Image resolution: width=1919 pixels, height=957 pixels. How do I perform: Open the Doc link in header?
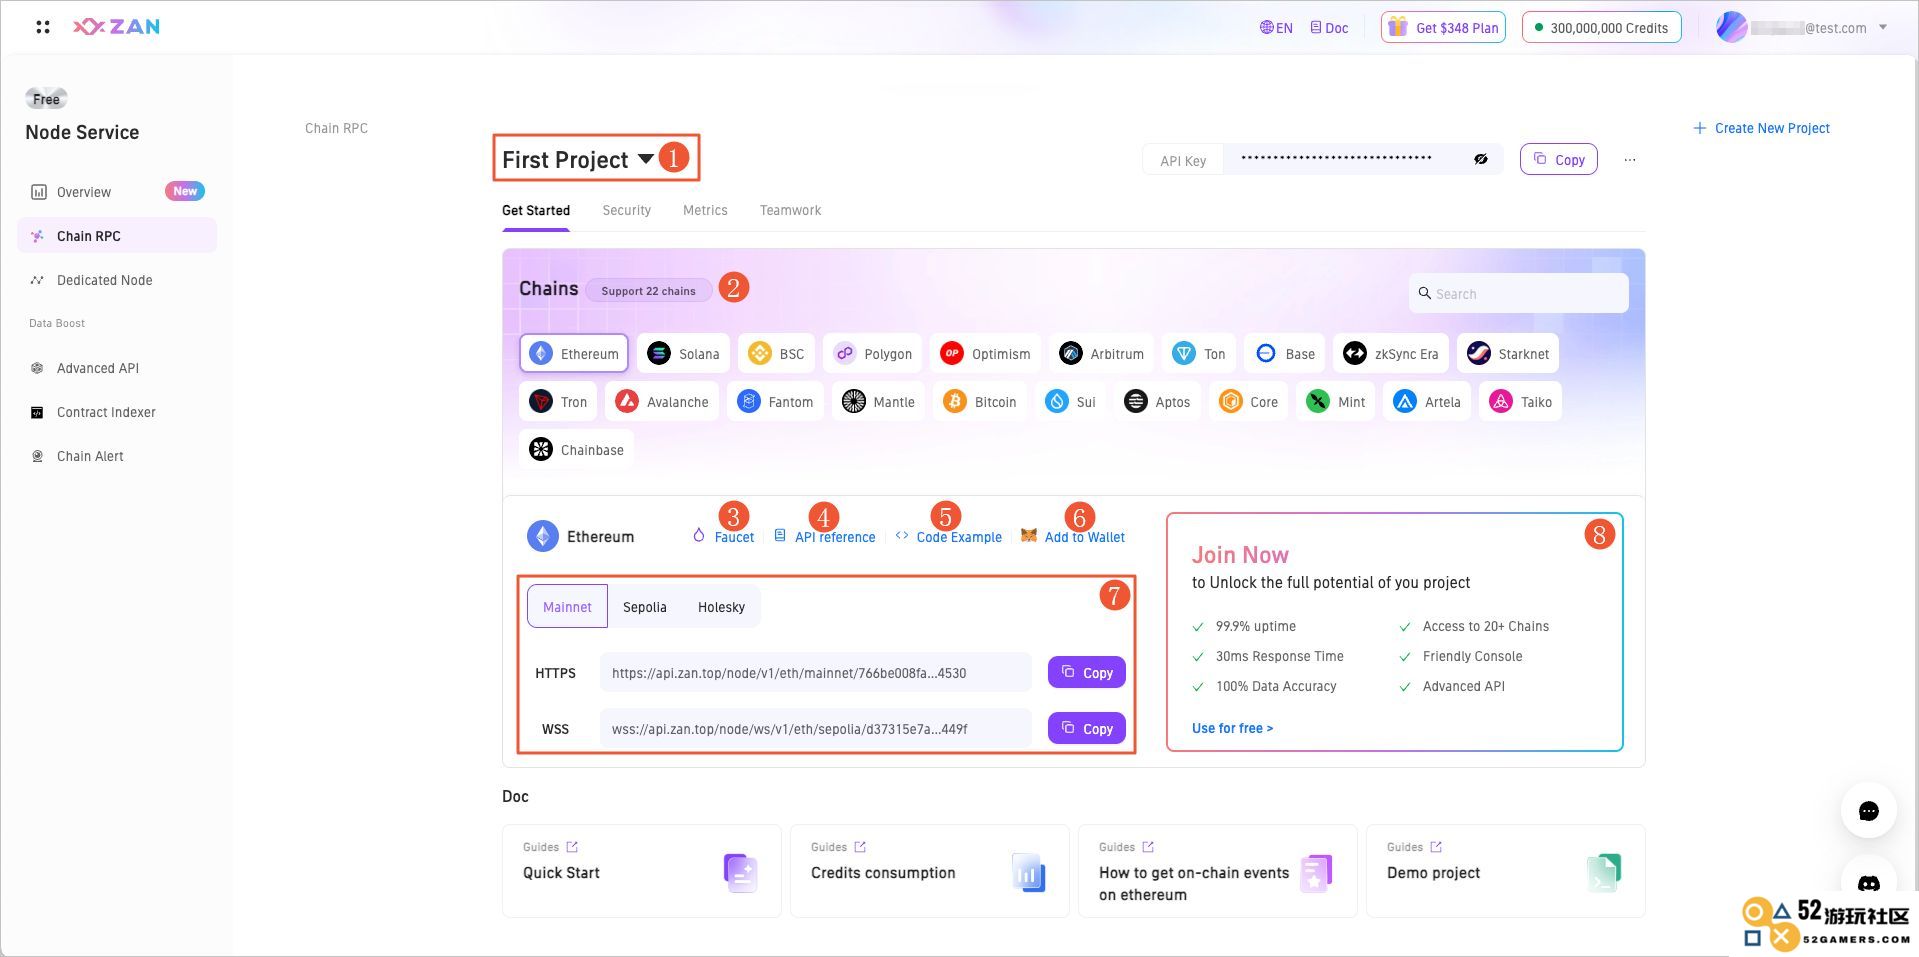[1329, 28]
